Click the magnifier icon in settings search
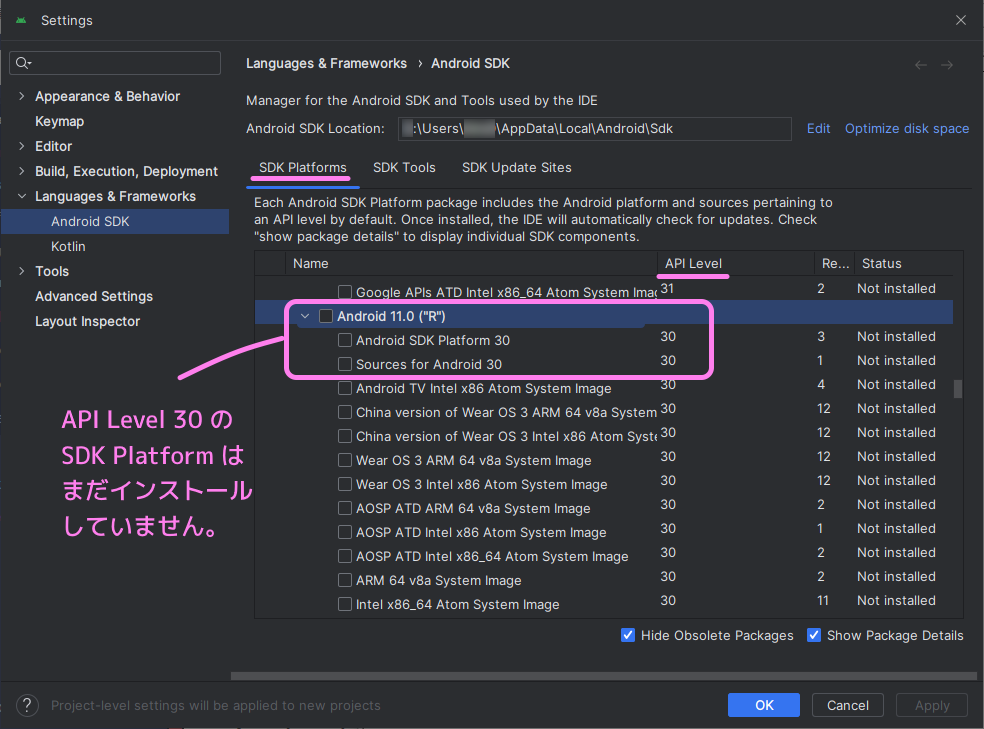This screenshot has width=984, height=729. point(22,62)
